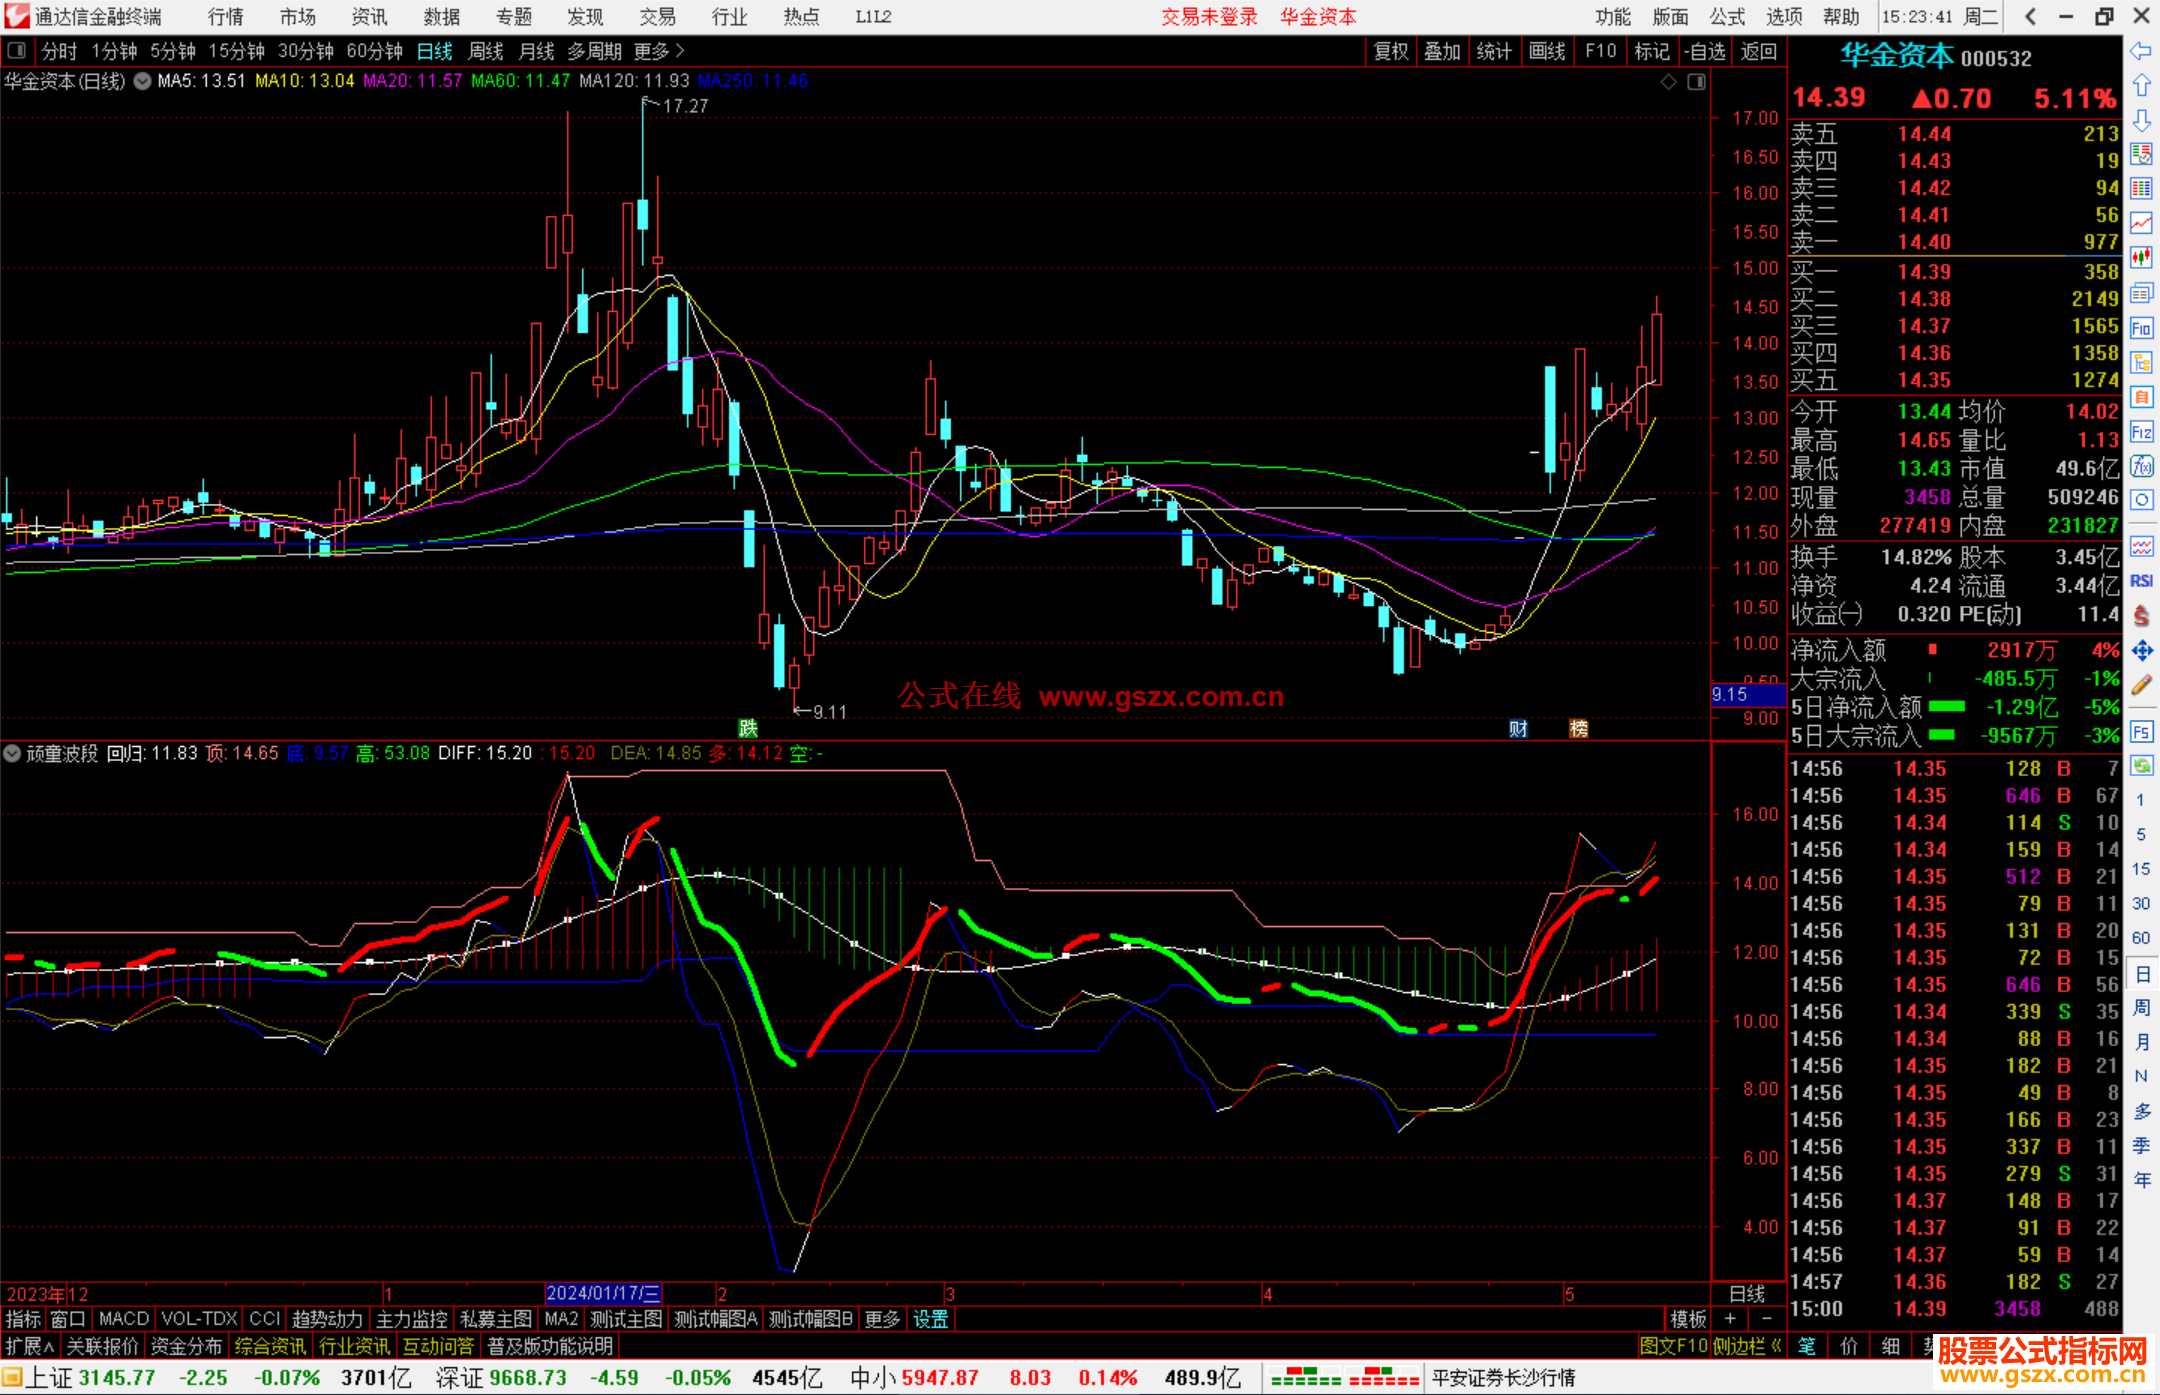Toggle the panel icon left of 分时
The image size is (2160, 1395).
pos(17,51)
